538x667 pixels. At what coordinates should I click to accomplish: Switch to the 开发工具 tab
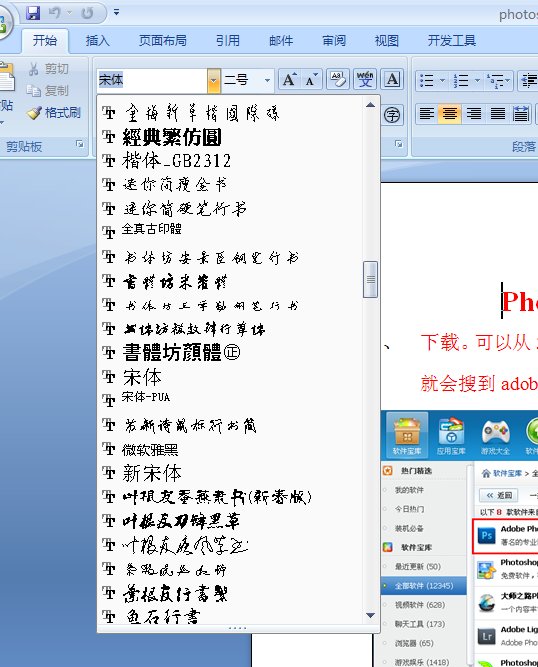[452, 40]
